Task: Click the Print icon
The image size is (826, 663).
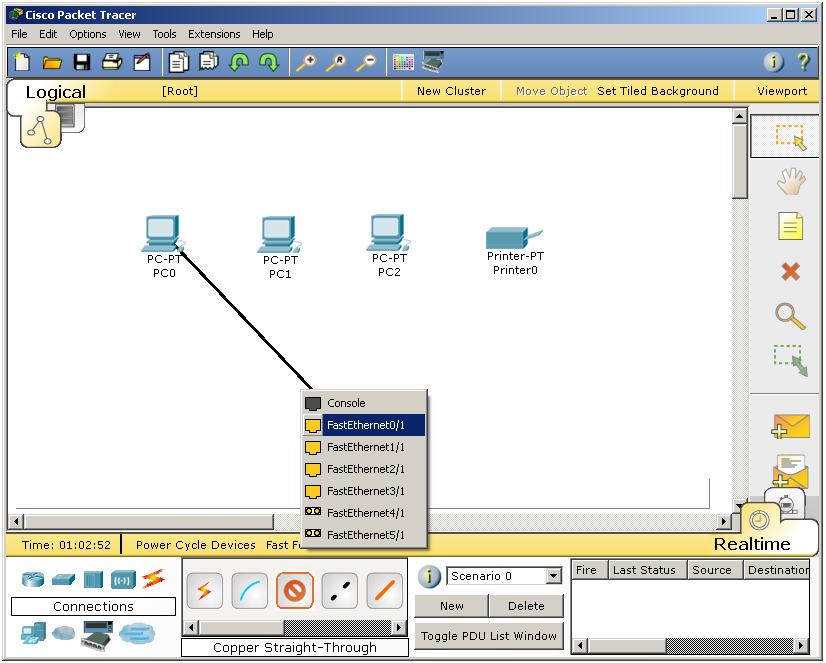Action: 112,62
